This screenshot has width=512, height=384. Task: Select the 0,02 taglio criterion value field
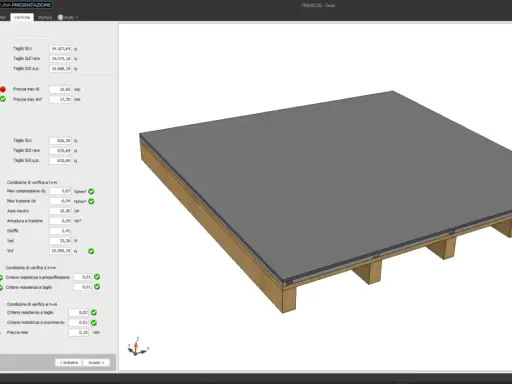tap(79, 313)
